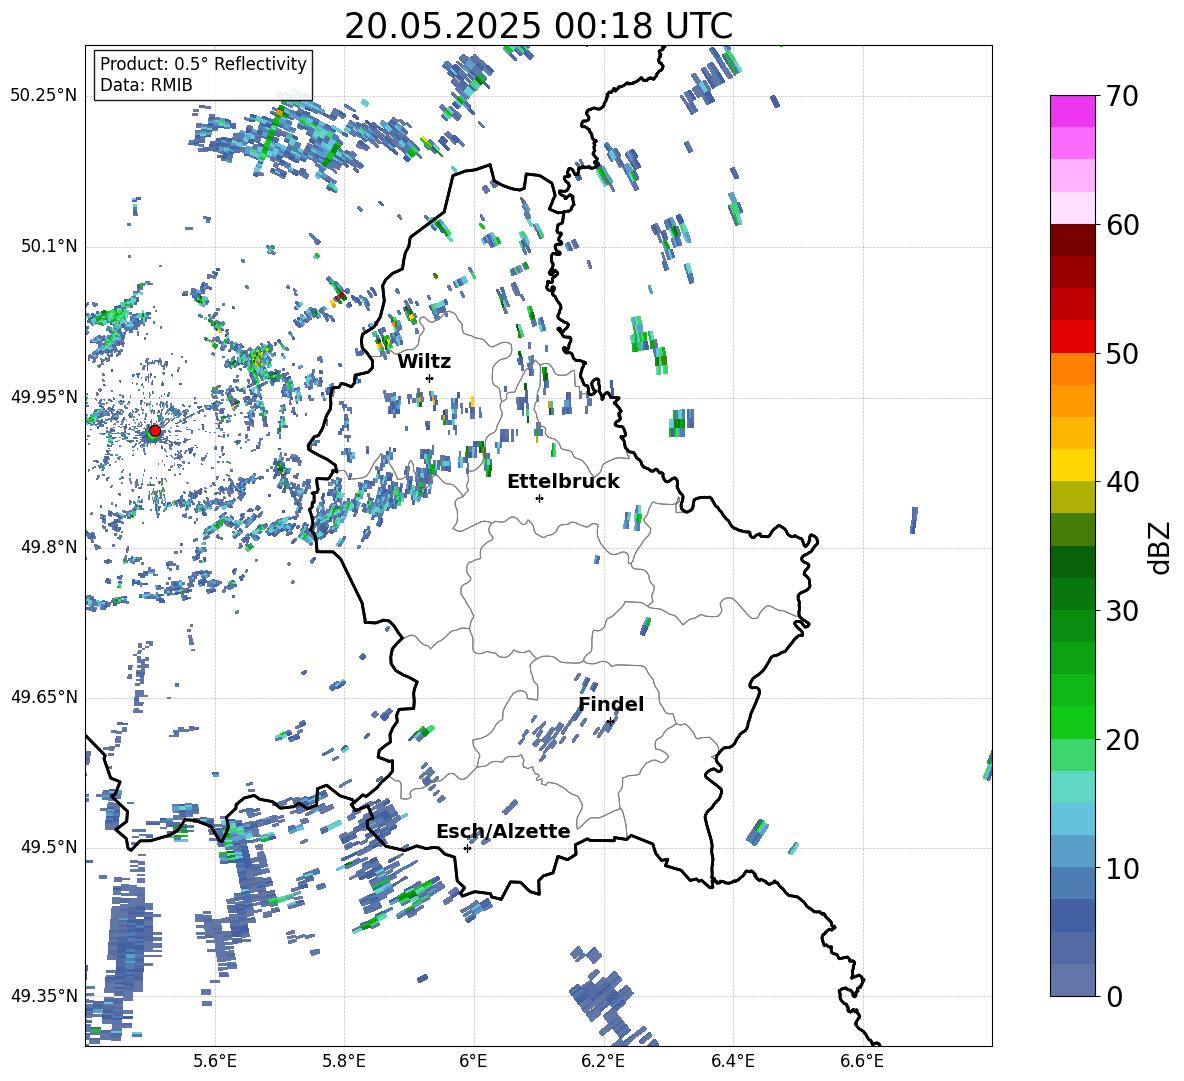Click the dBZ colorbar axis label
This screenshot has width=1184, height=1081.
[x=1160, y=547]
